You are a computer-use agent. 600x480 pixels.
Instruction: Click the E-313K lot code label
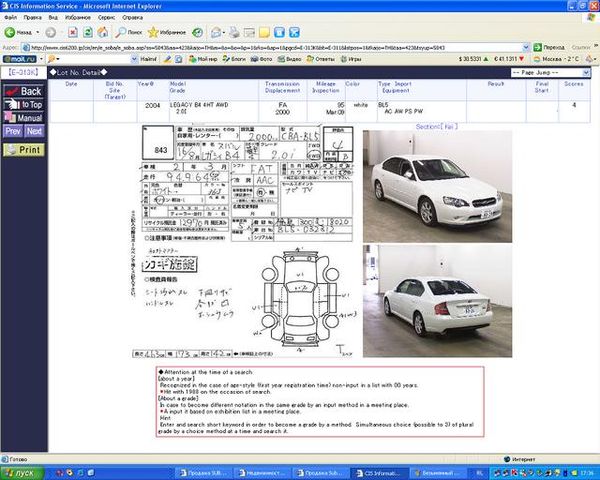23,72
